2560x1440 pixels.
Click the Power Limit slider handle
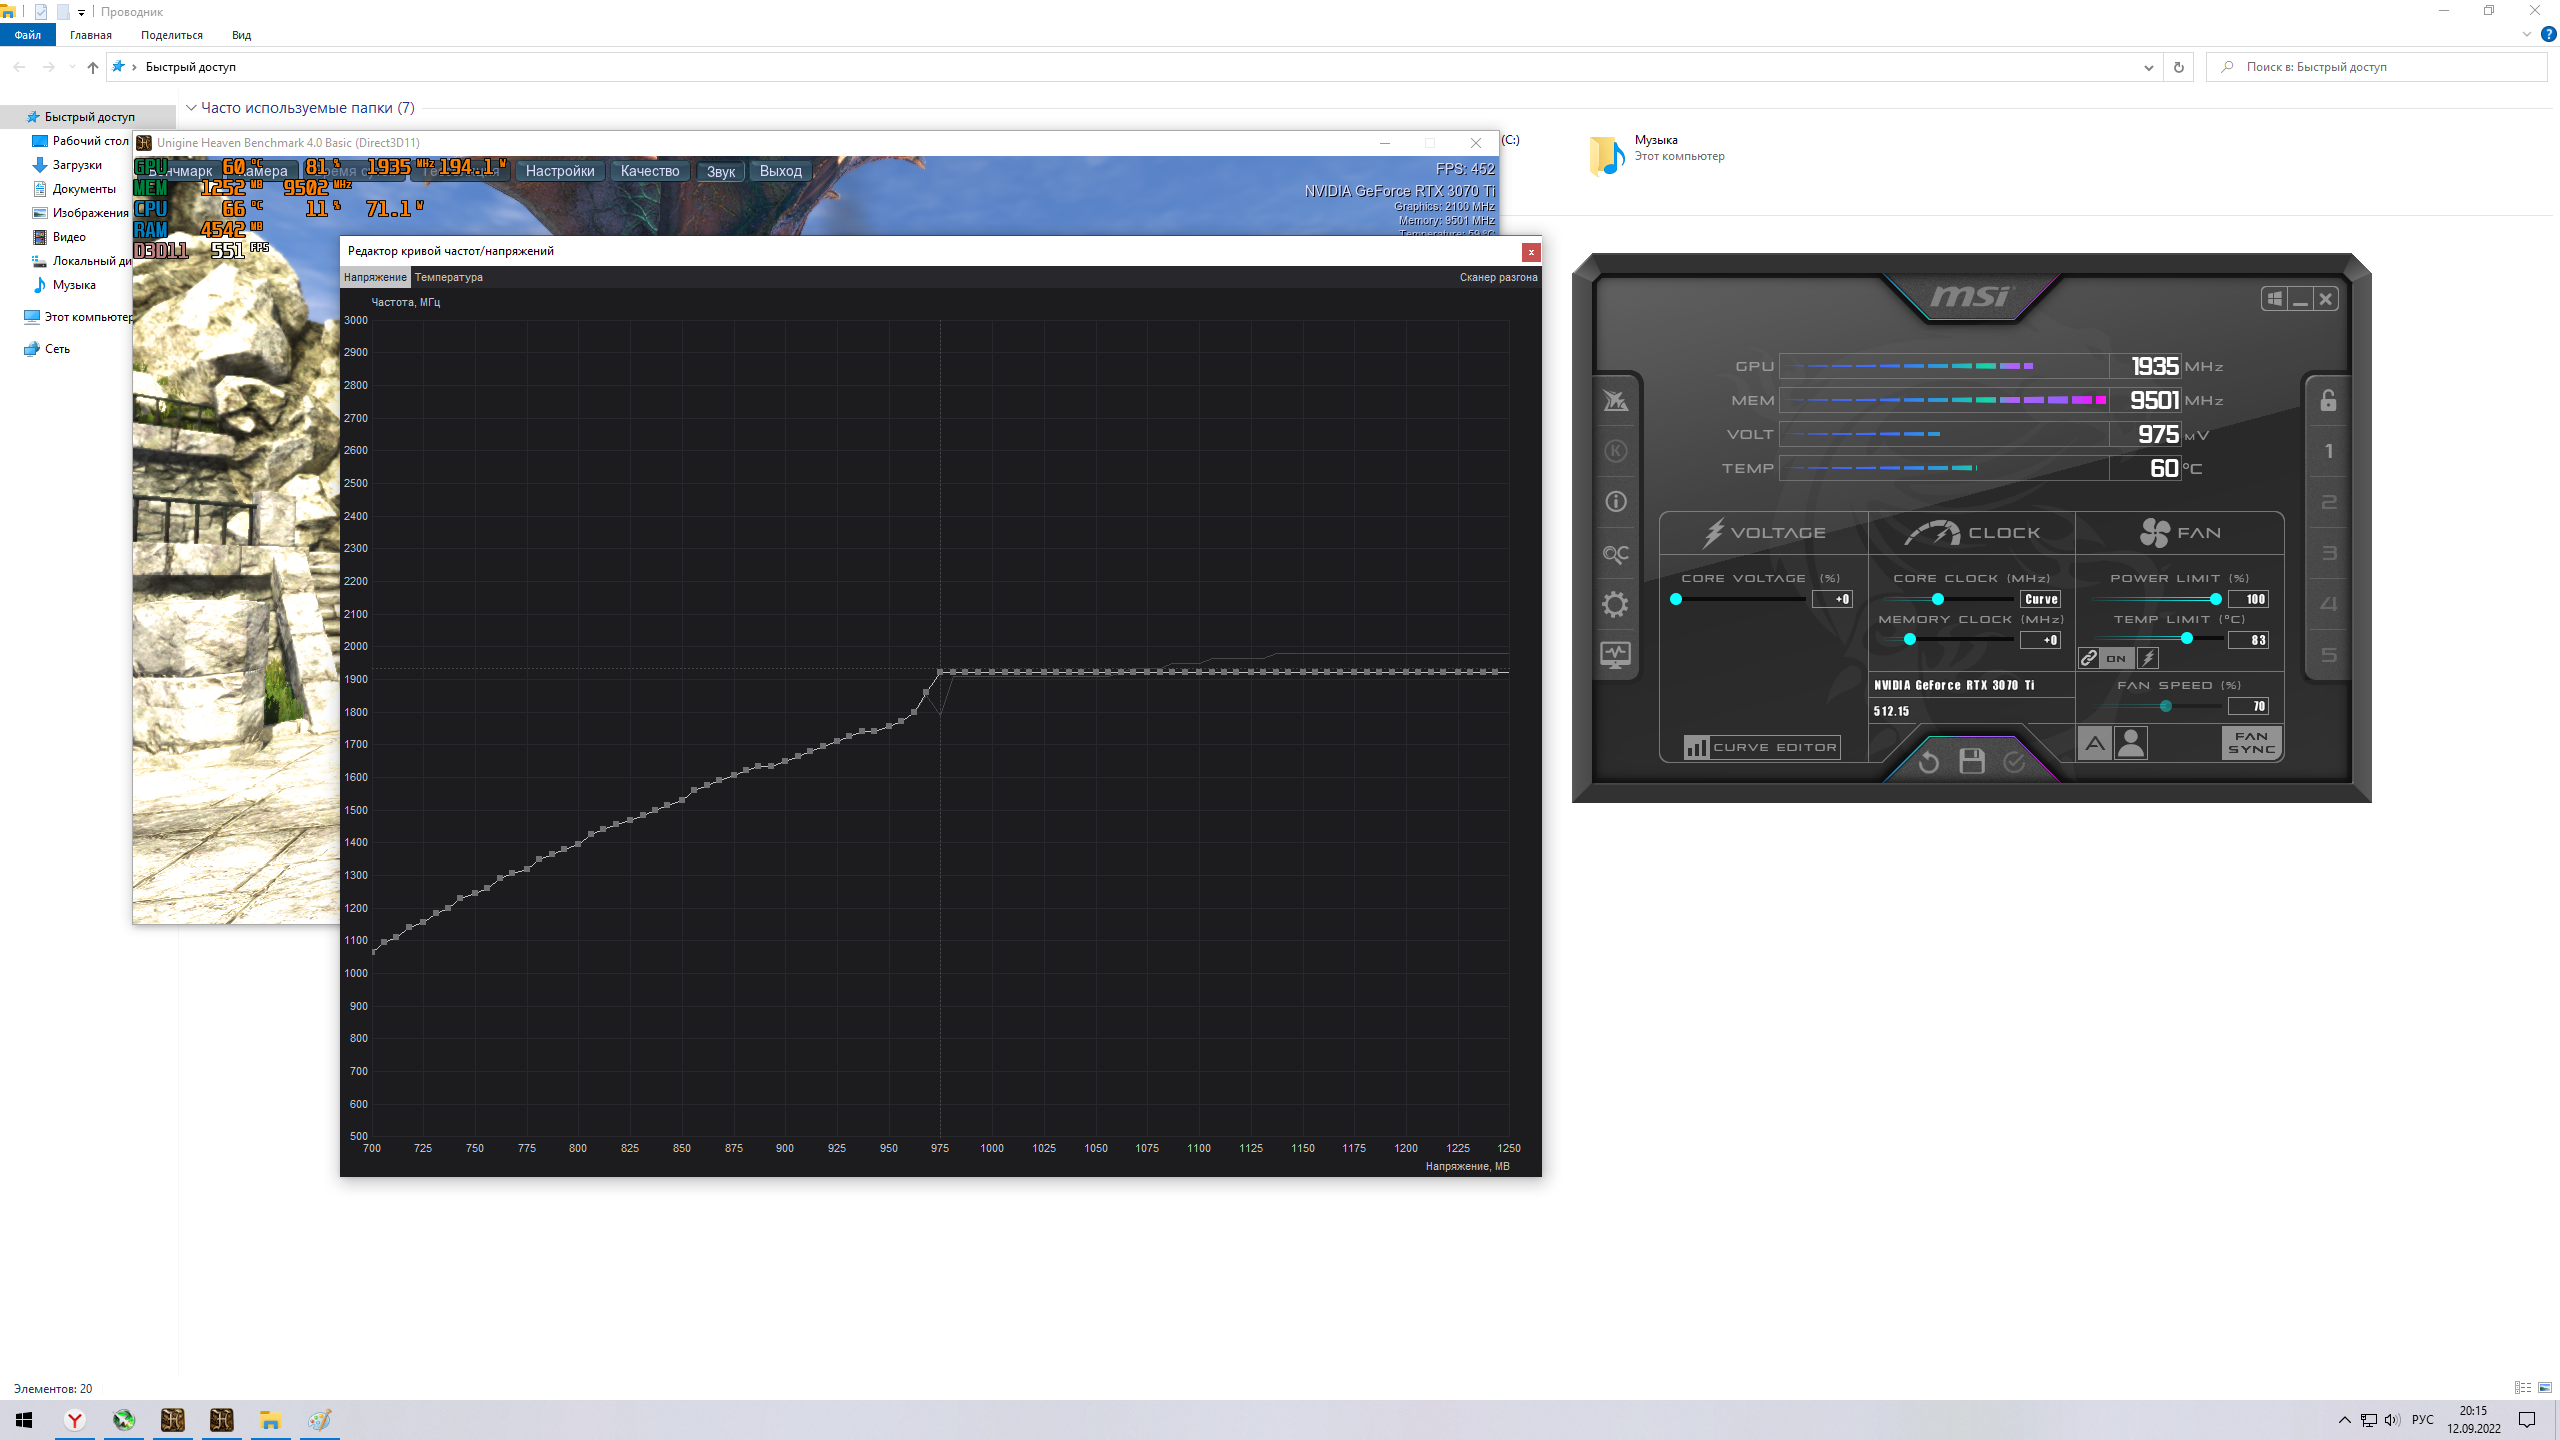click(x=2216, y=599)
